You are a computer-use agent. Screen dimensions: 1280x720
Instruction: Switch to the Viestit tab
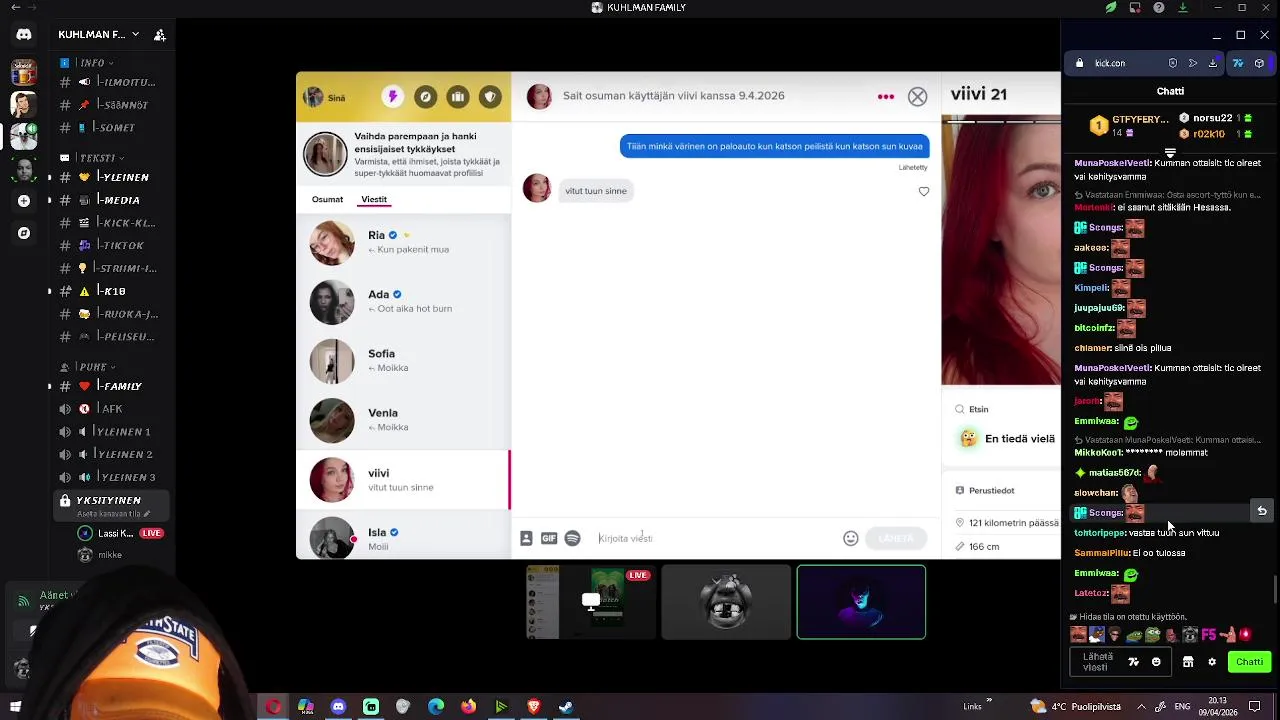tap(374, 200)
